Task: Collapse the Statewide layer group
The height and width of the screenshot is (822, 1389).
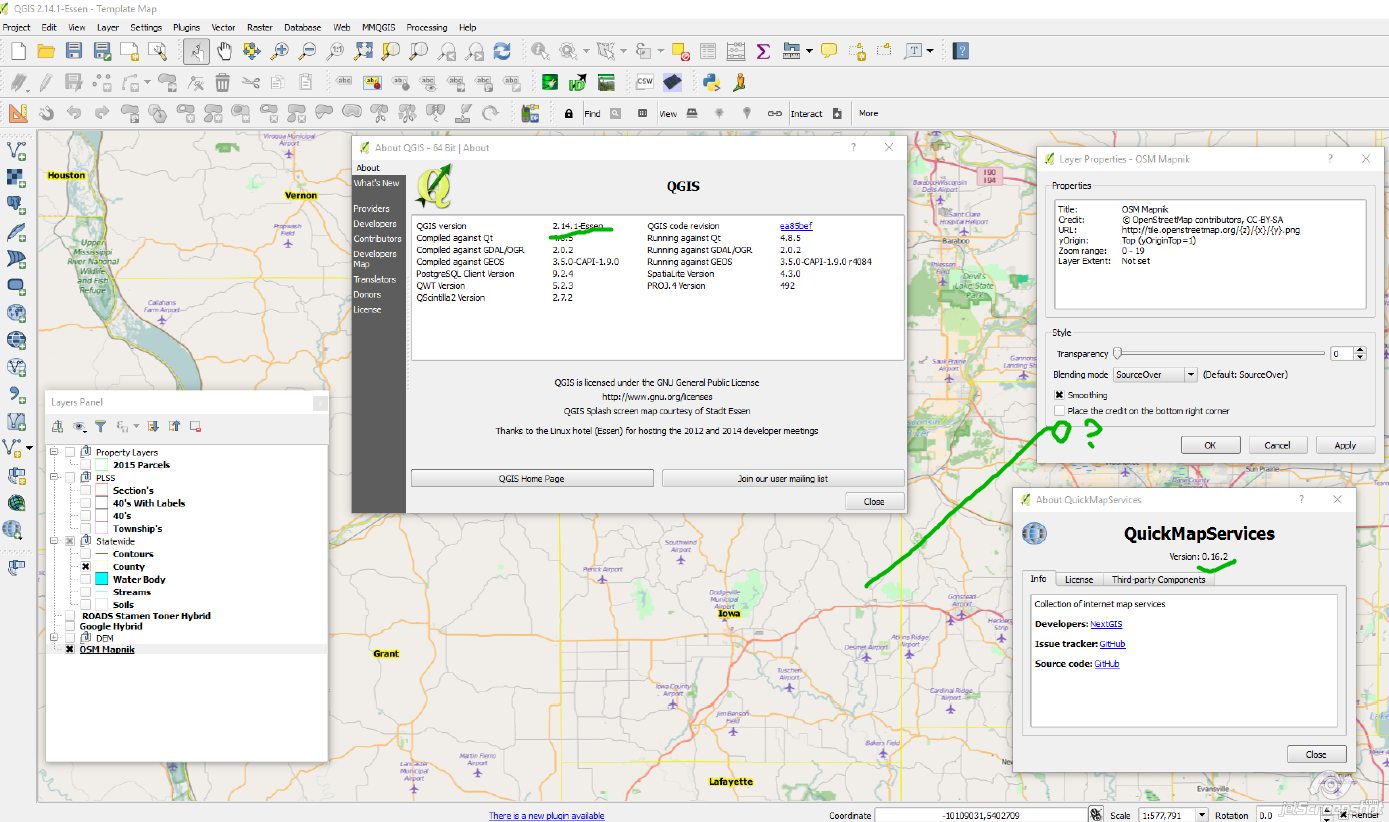Action: click(53, 541)
